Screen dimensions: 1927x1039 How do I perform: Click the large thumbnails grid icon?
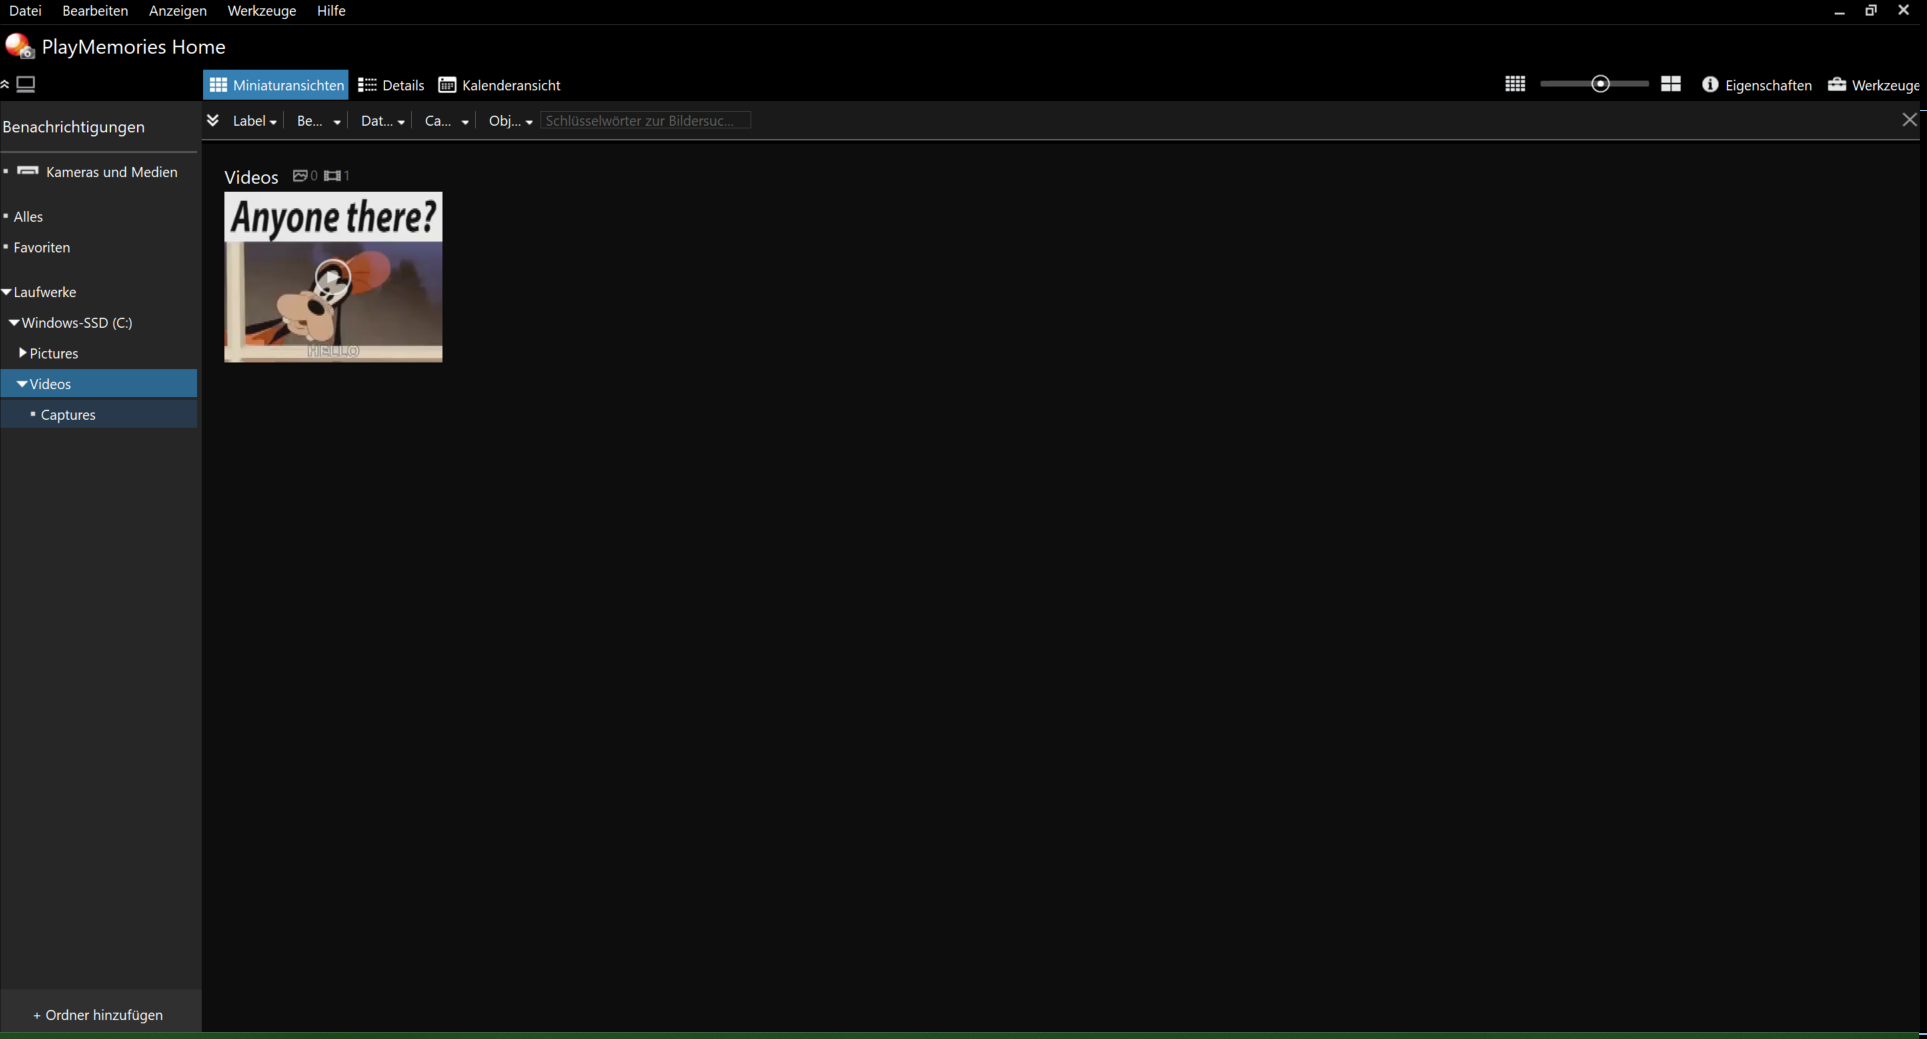click(x=1671, y=84)
